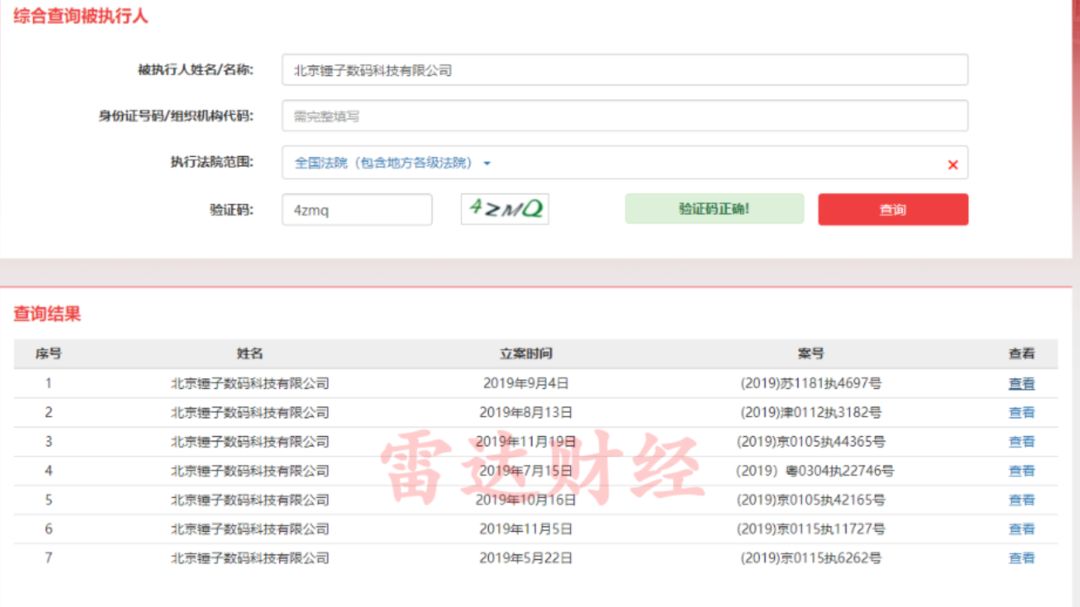
Task: Click filing date 2019年8月13日
Action: 526,413
